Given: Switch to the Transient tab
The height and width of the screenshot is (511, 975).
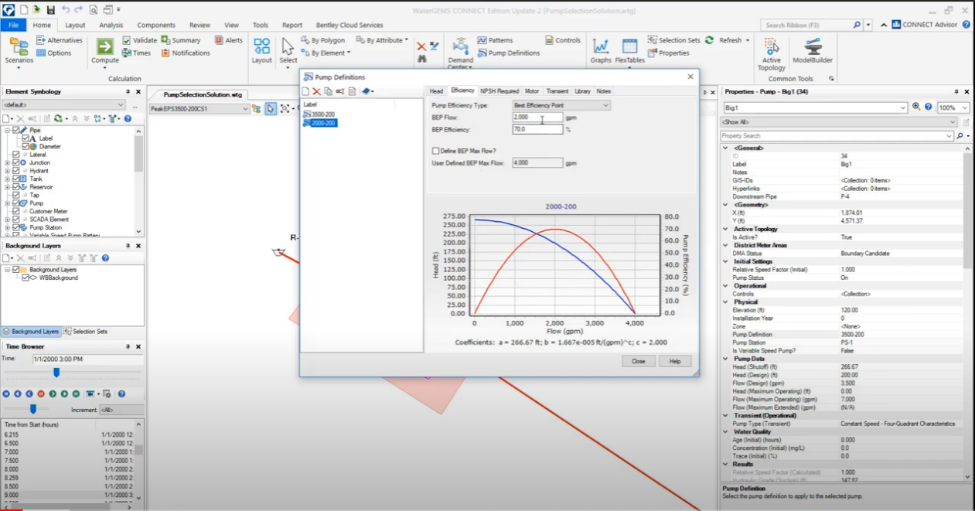Looking at the screenshot, I should pos(557,91).
